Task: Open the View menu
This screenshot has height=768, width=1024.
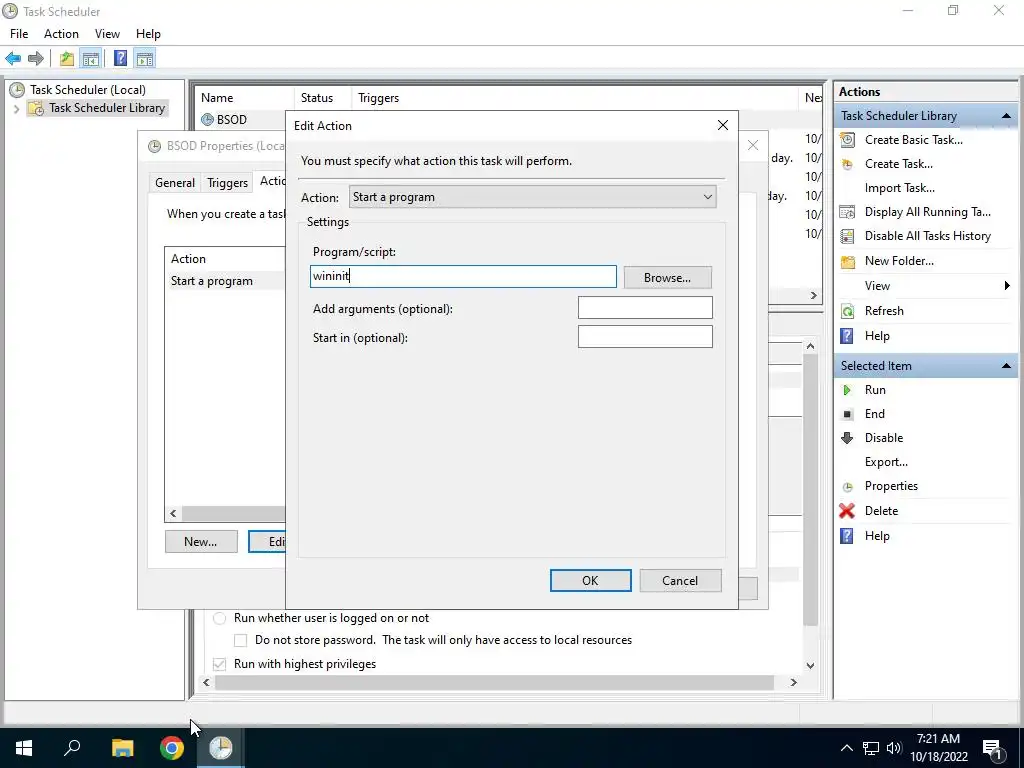Action: pos(107,34)
